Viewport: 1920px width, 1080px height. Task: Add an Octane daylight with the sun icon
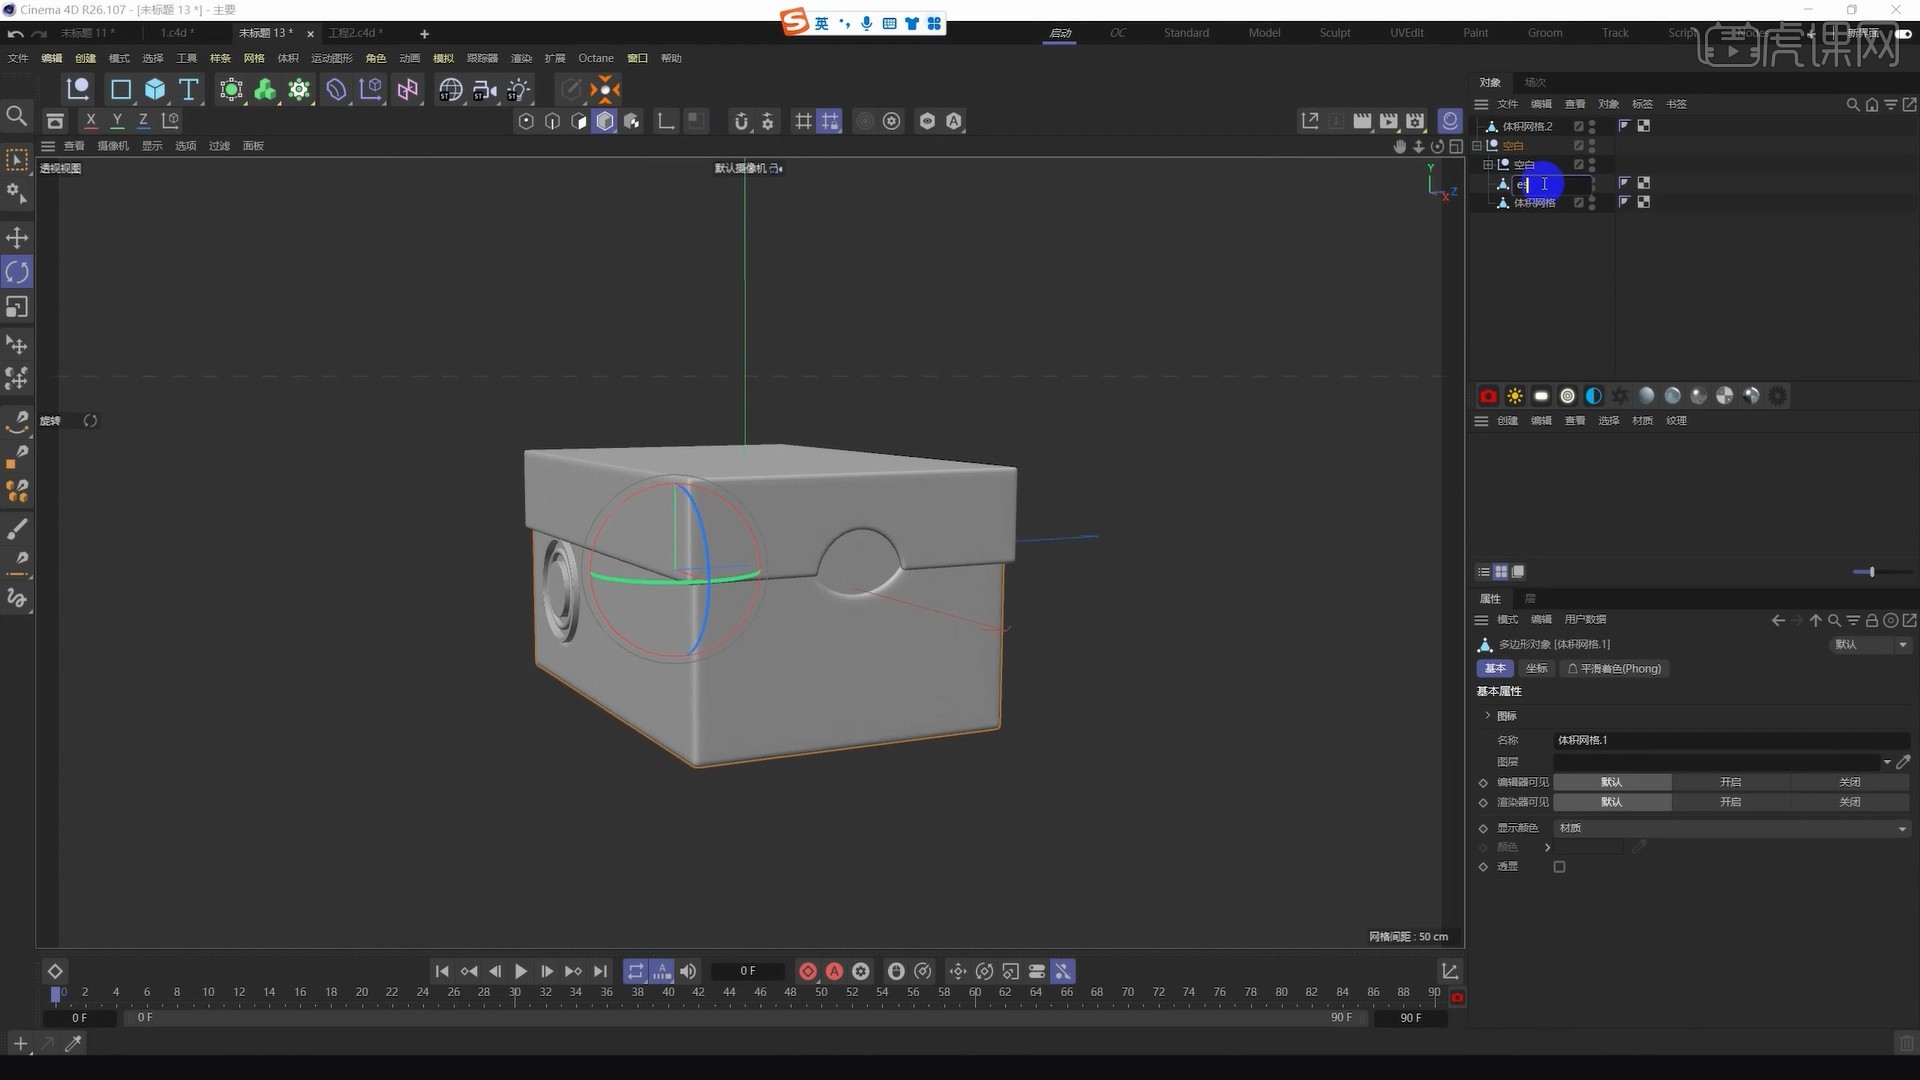click(1515, 395)
